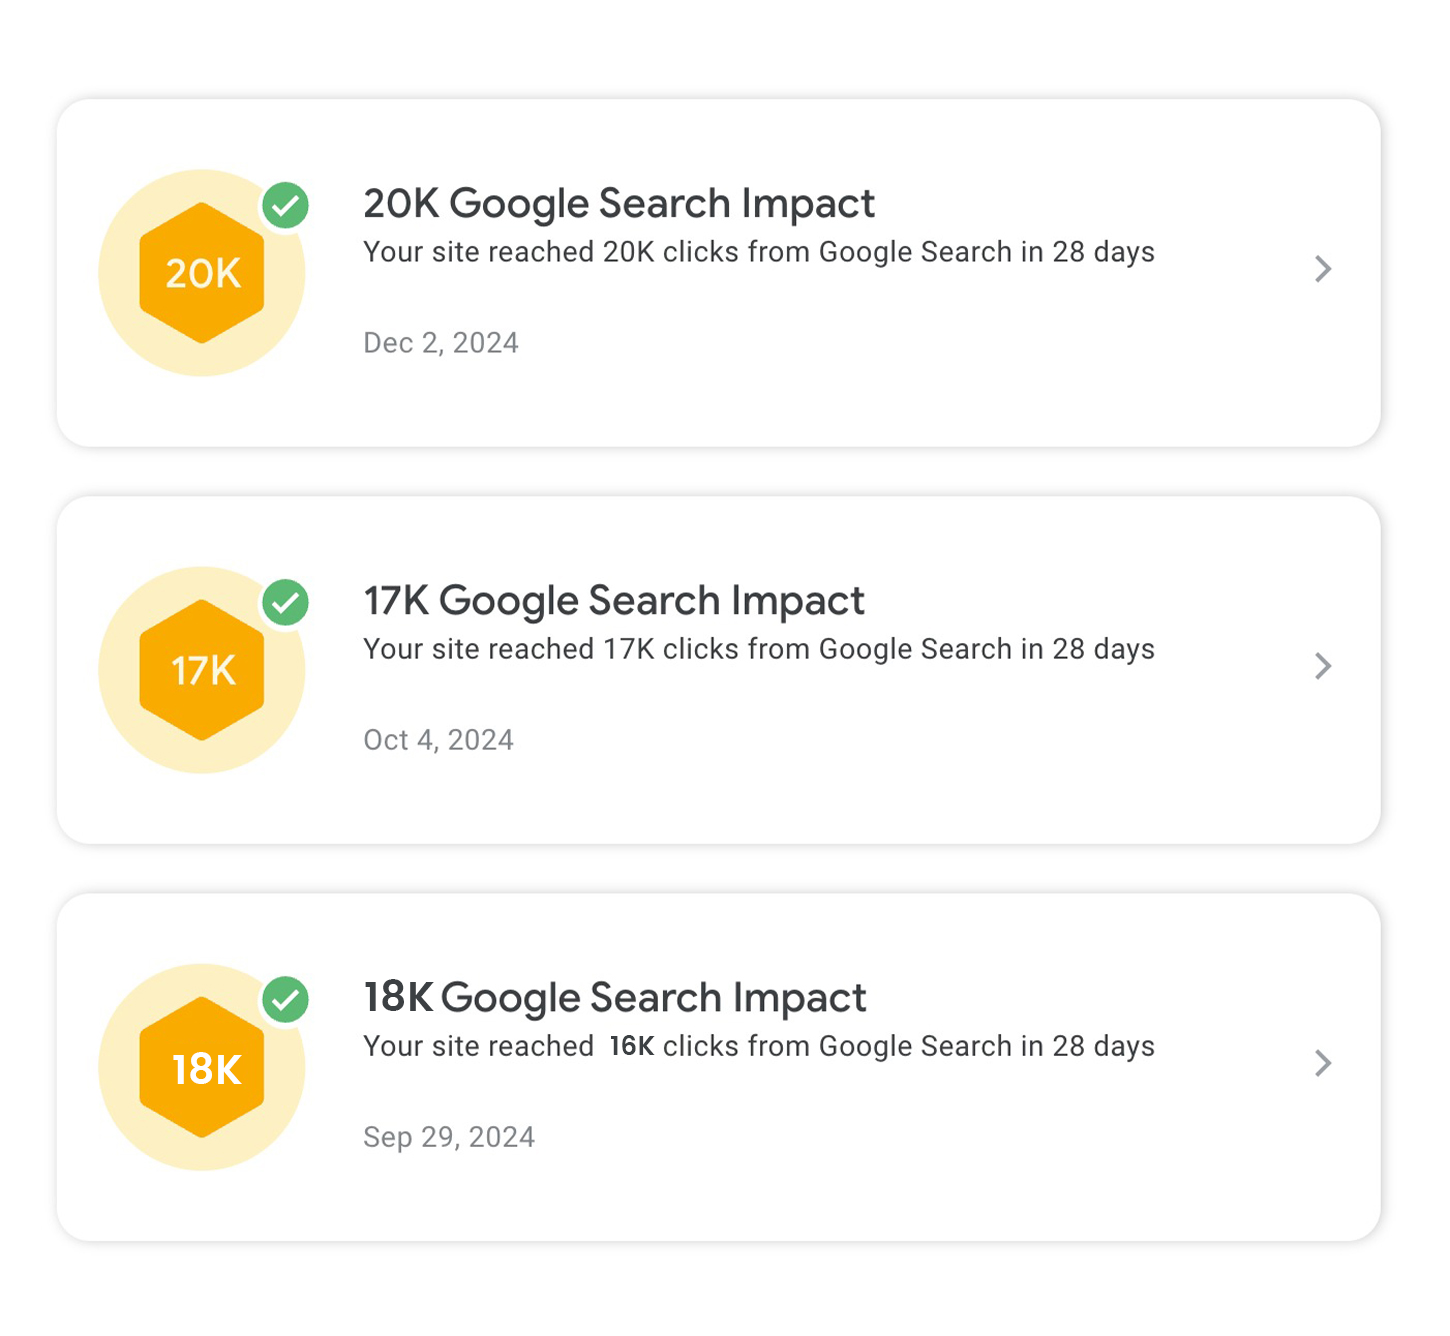This screenshot has height=1336, width=1450.
Task: Click green checkmark on 17K badge
Action: coord(286,603)
